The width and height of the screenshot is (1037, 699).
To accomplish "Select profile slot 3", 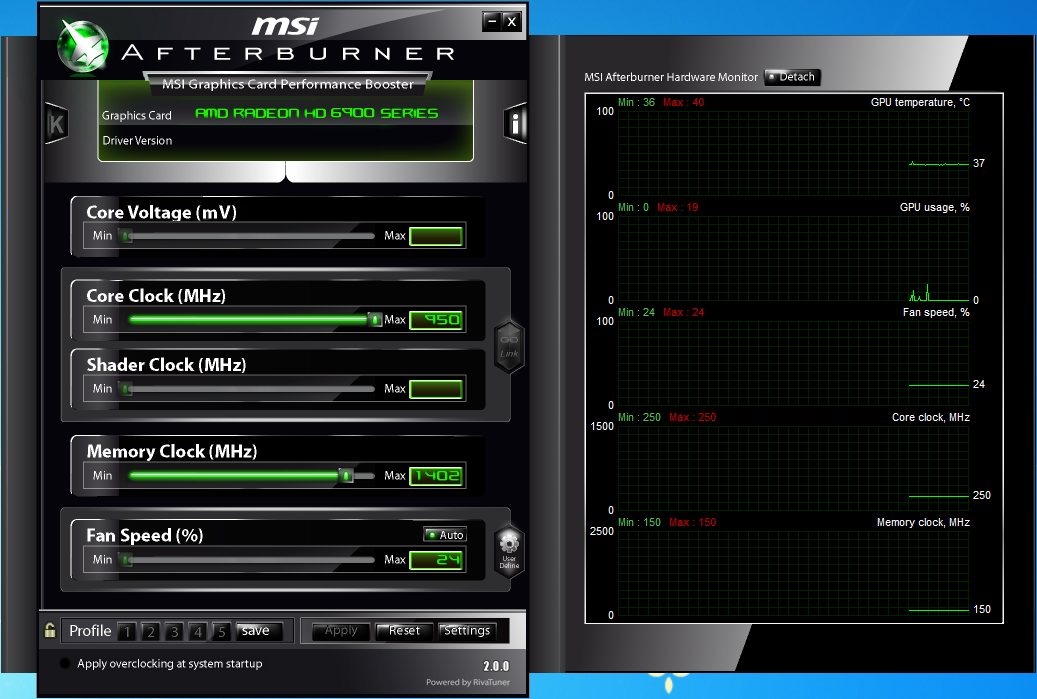I will click(x=175, y=632).
